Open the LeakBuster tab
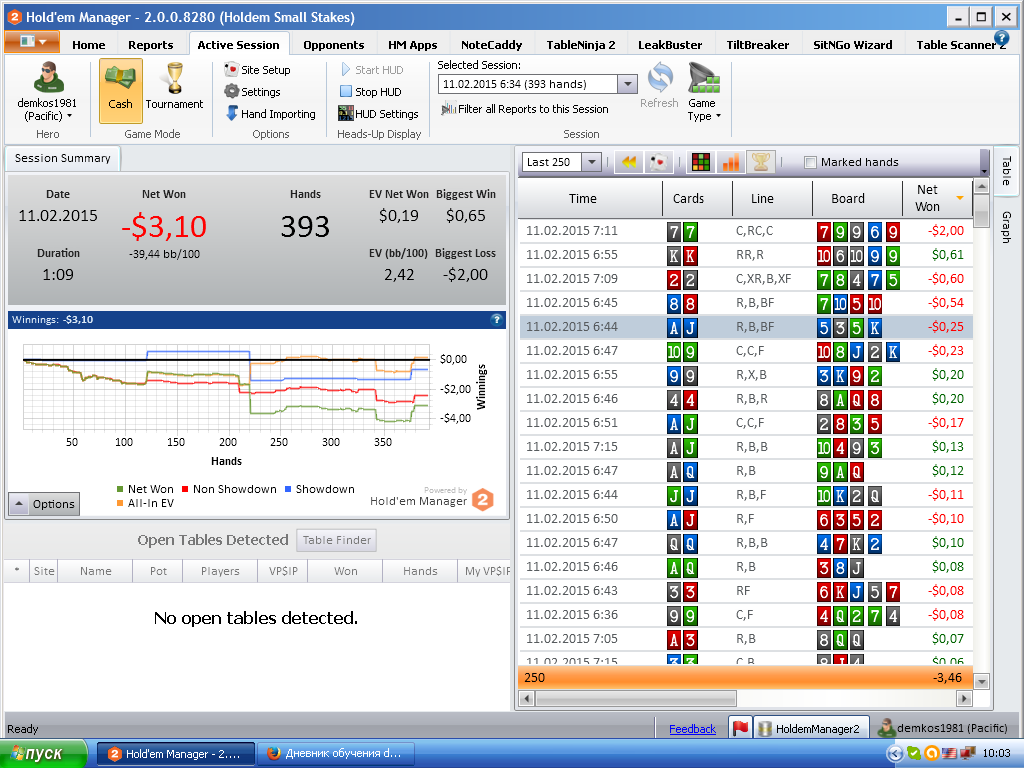Image resolution: width=1024 pixels, height=768 pixels. coord(670,45)
